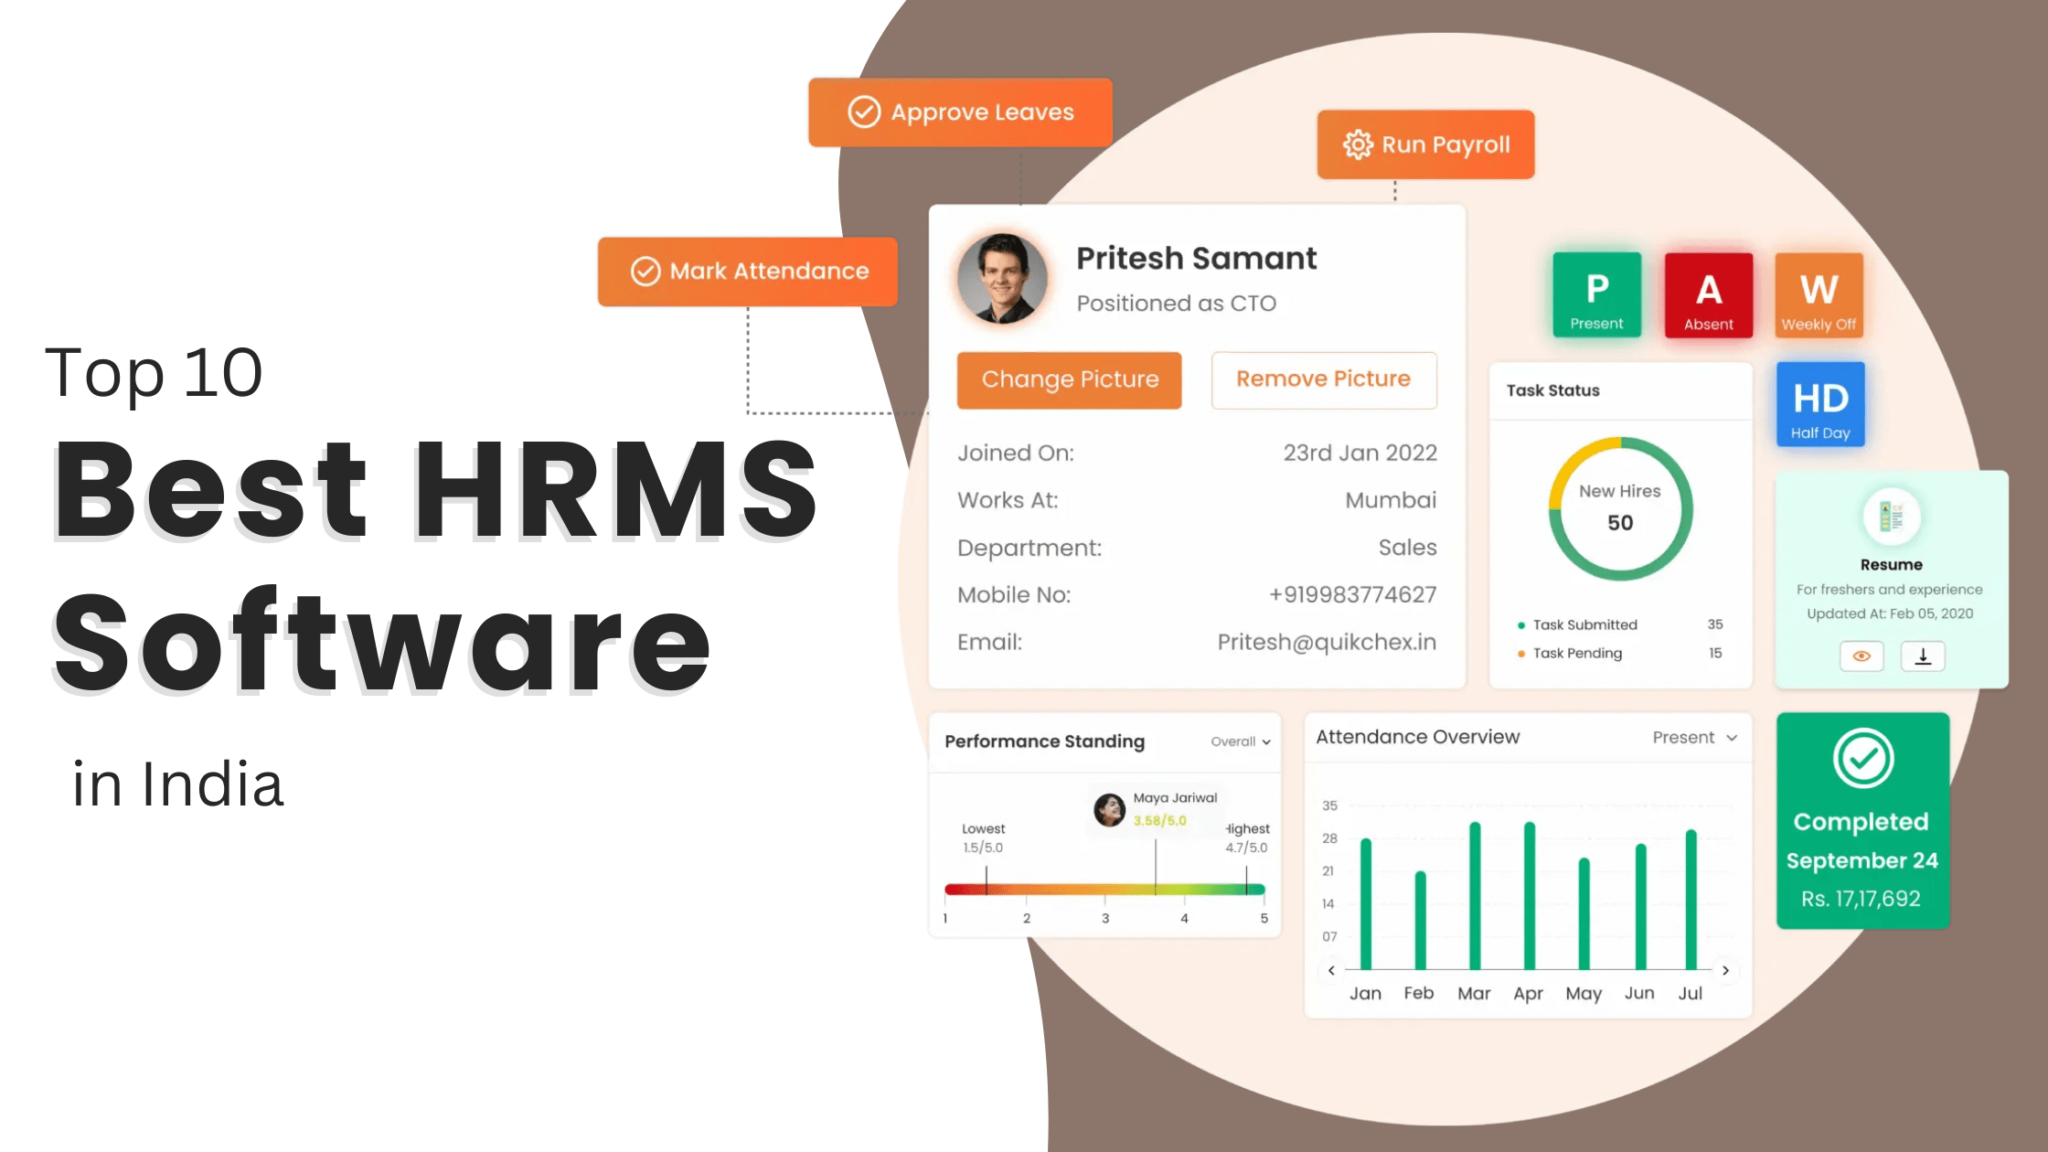Click the Remove Picture button

tap(1323, 380)
